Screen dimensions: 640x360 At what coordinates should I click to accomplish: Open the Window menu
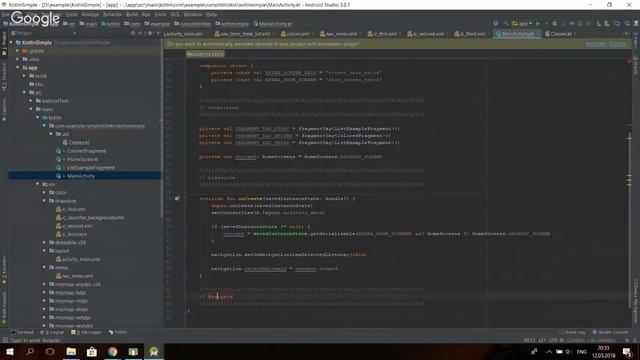[x=192, y=14]
